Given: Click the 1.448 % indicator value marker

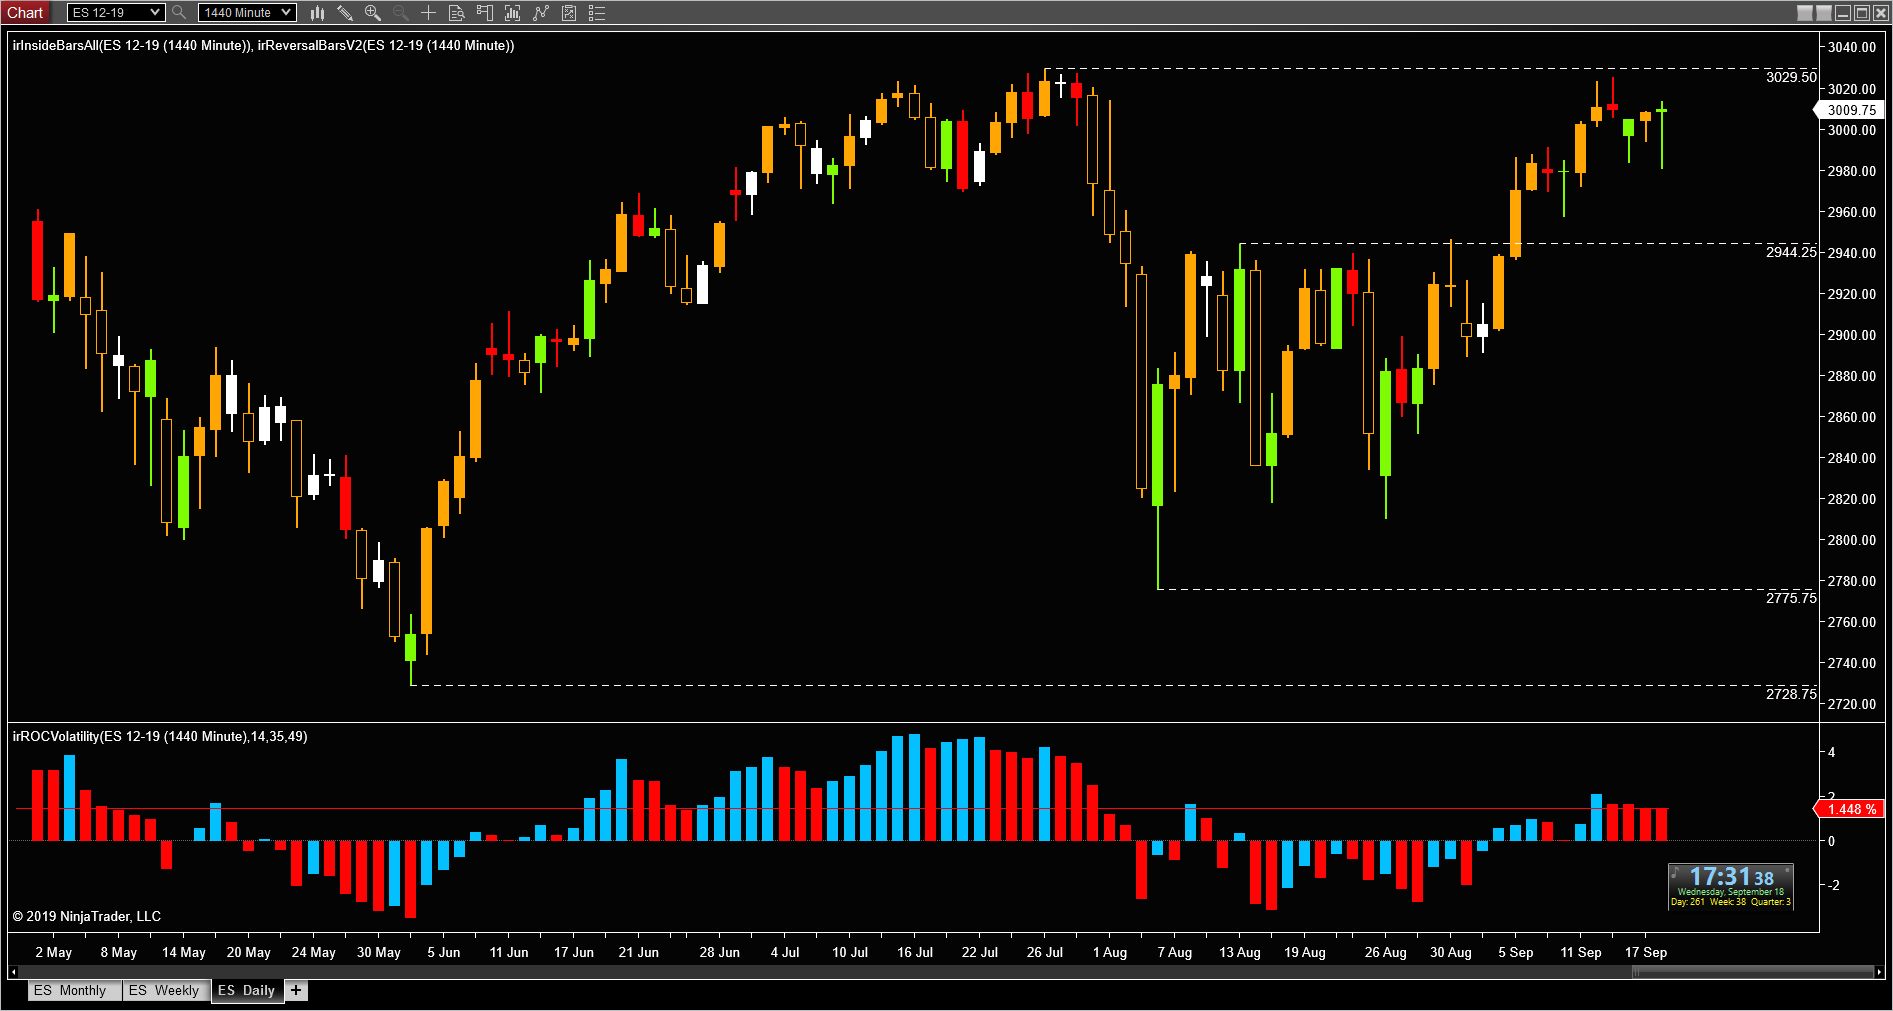Looking at the screenshot, I should [x=1851, y=809].
